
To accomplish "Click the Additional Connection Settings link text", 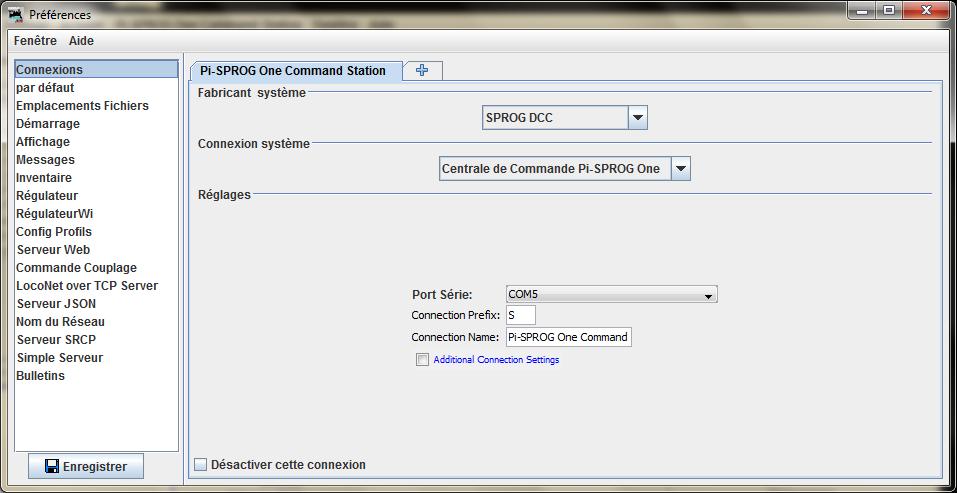I will click(496, 360).
